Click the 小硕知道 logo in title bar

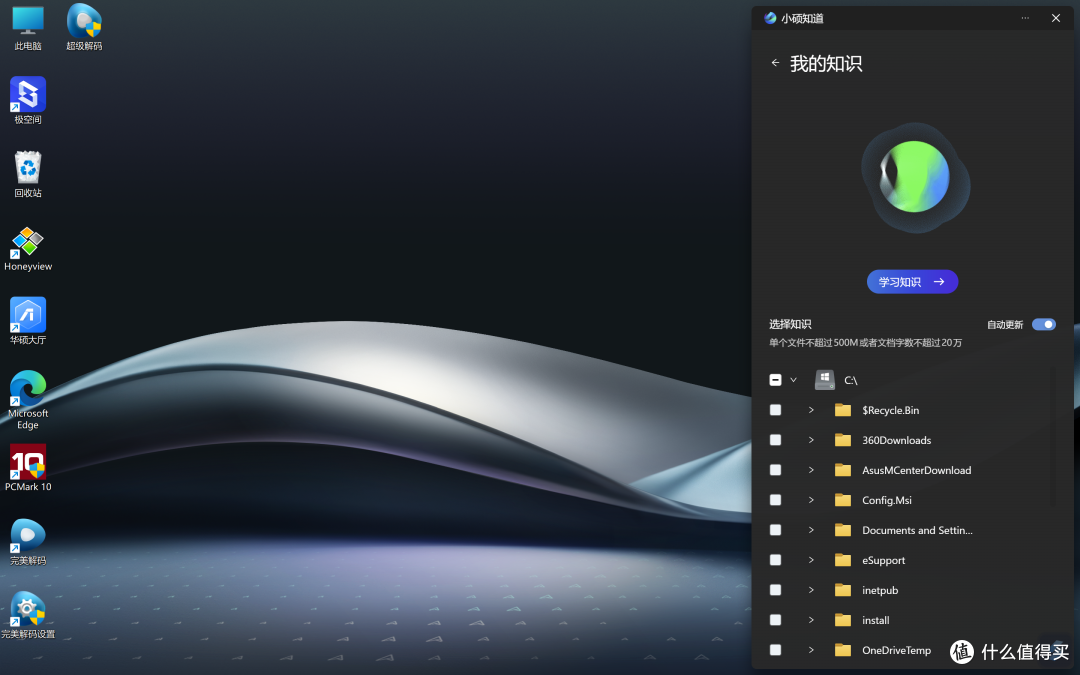770,18
